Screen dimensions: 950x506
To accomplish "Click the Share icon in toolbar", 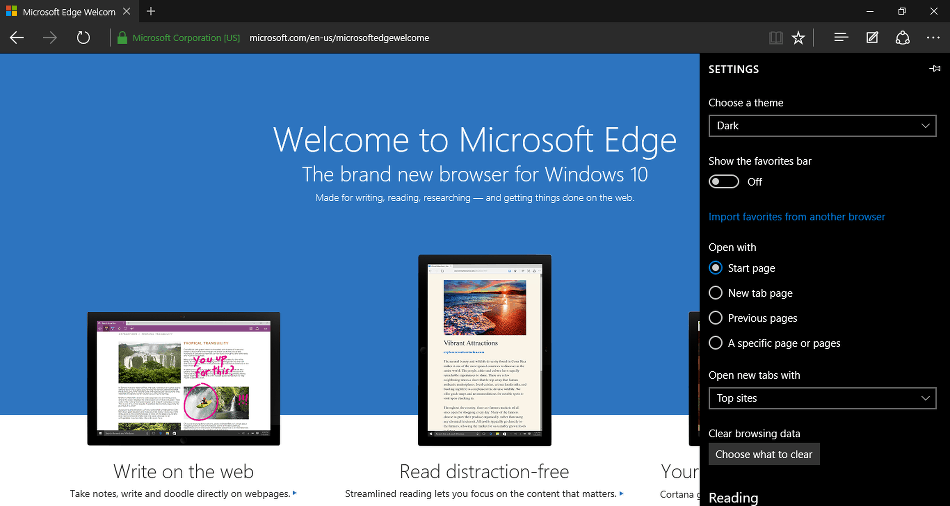I will coord(902,38).
